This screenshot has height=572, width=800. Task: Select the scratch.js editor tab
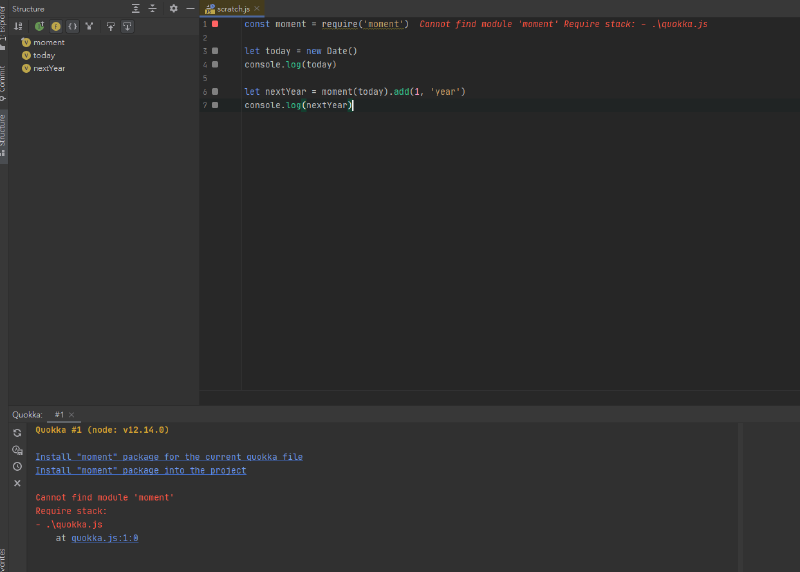point(232,8)
